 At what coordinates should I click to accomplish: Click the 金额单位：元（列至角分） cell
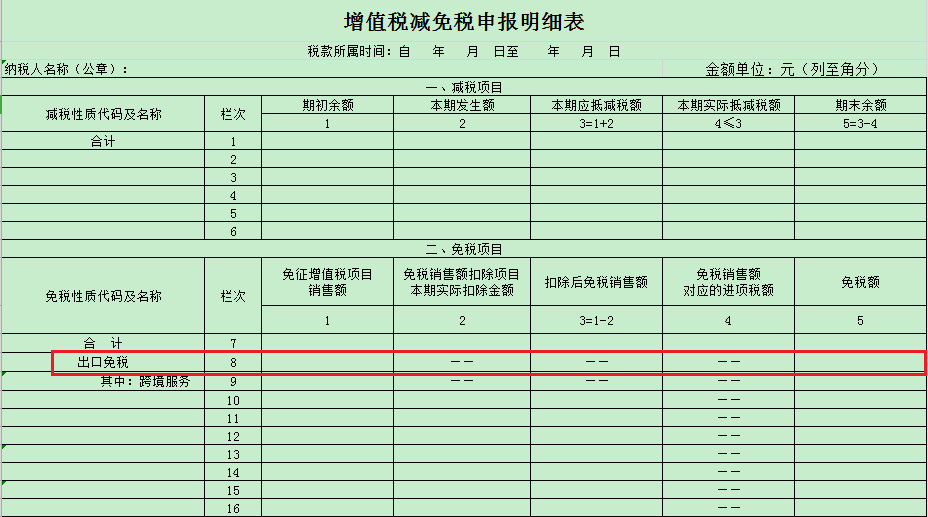coord(792,69)
